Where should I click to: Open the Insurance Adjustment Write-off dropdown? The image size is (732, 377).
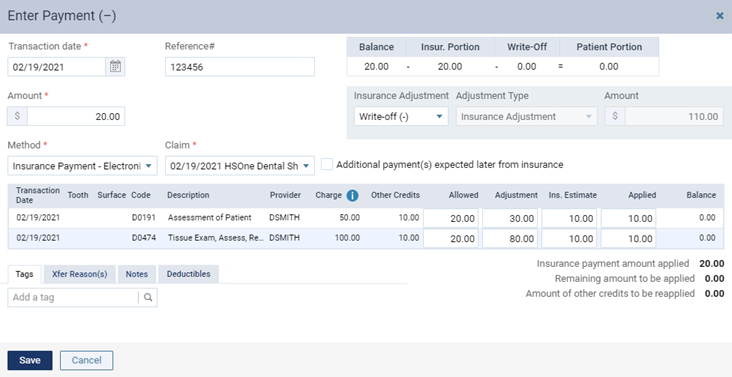[x=401, y=117]
